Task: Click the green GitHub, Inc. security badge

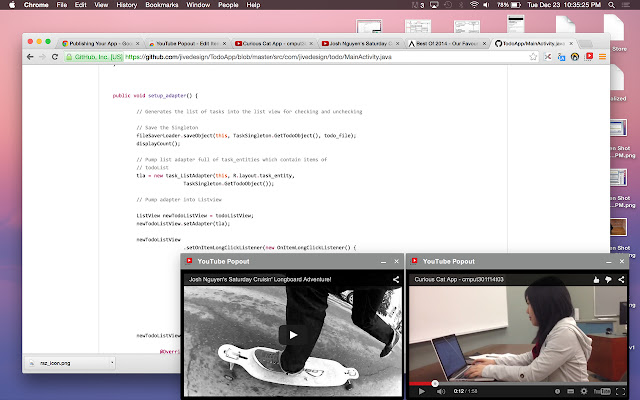Action: coord(94,57)
